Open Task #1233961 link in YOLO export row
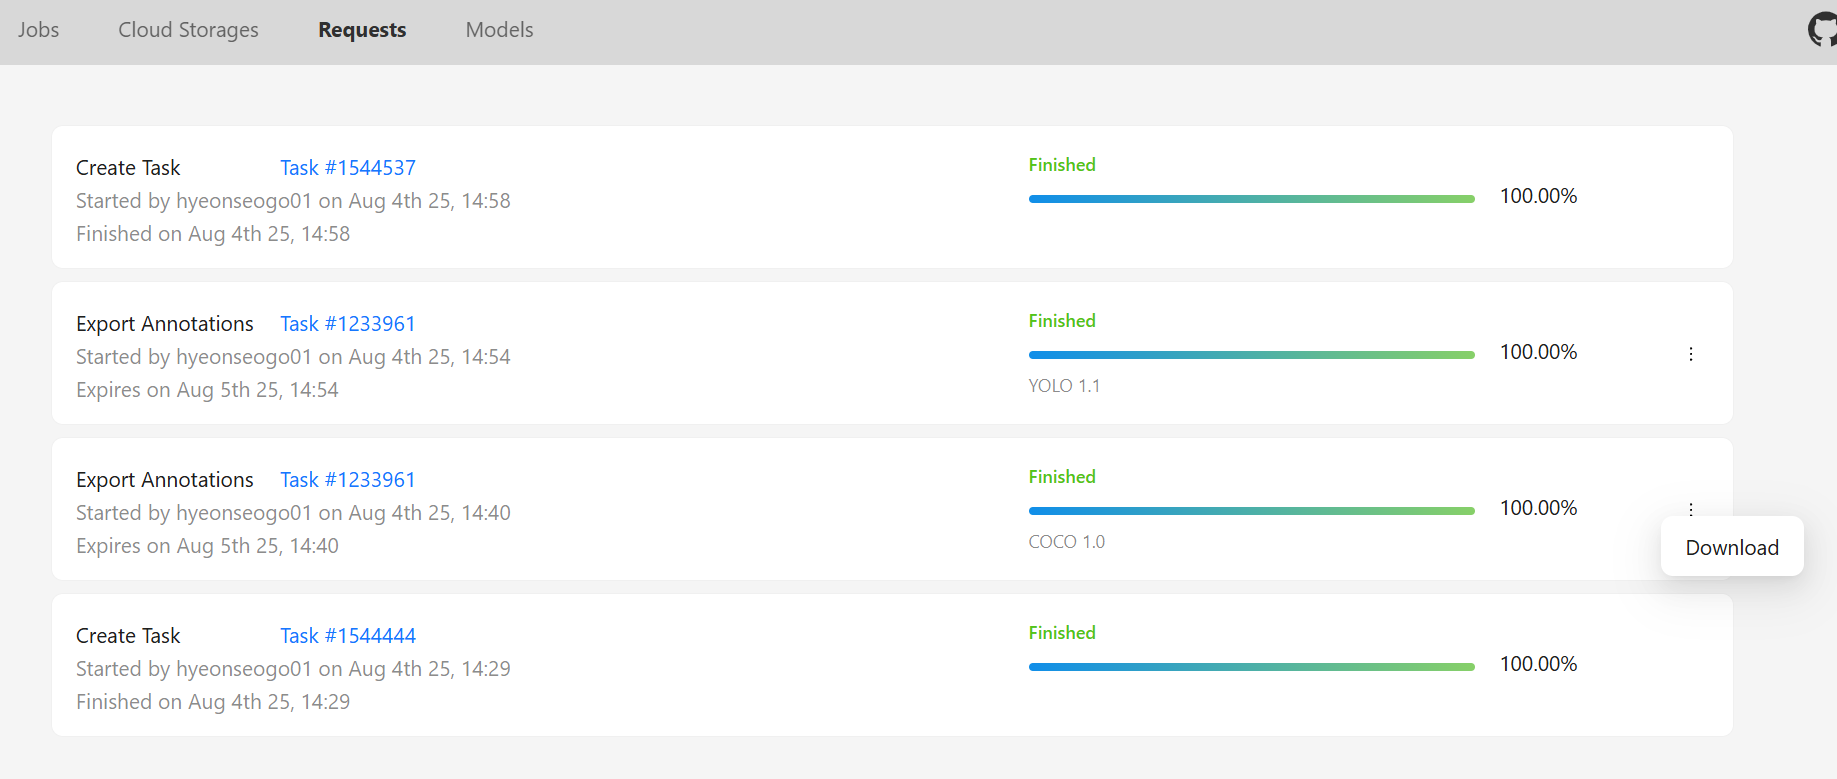The width and height of the screenshot is (1837, 779). pos(348,324)
